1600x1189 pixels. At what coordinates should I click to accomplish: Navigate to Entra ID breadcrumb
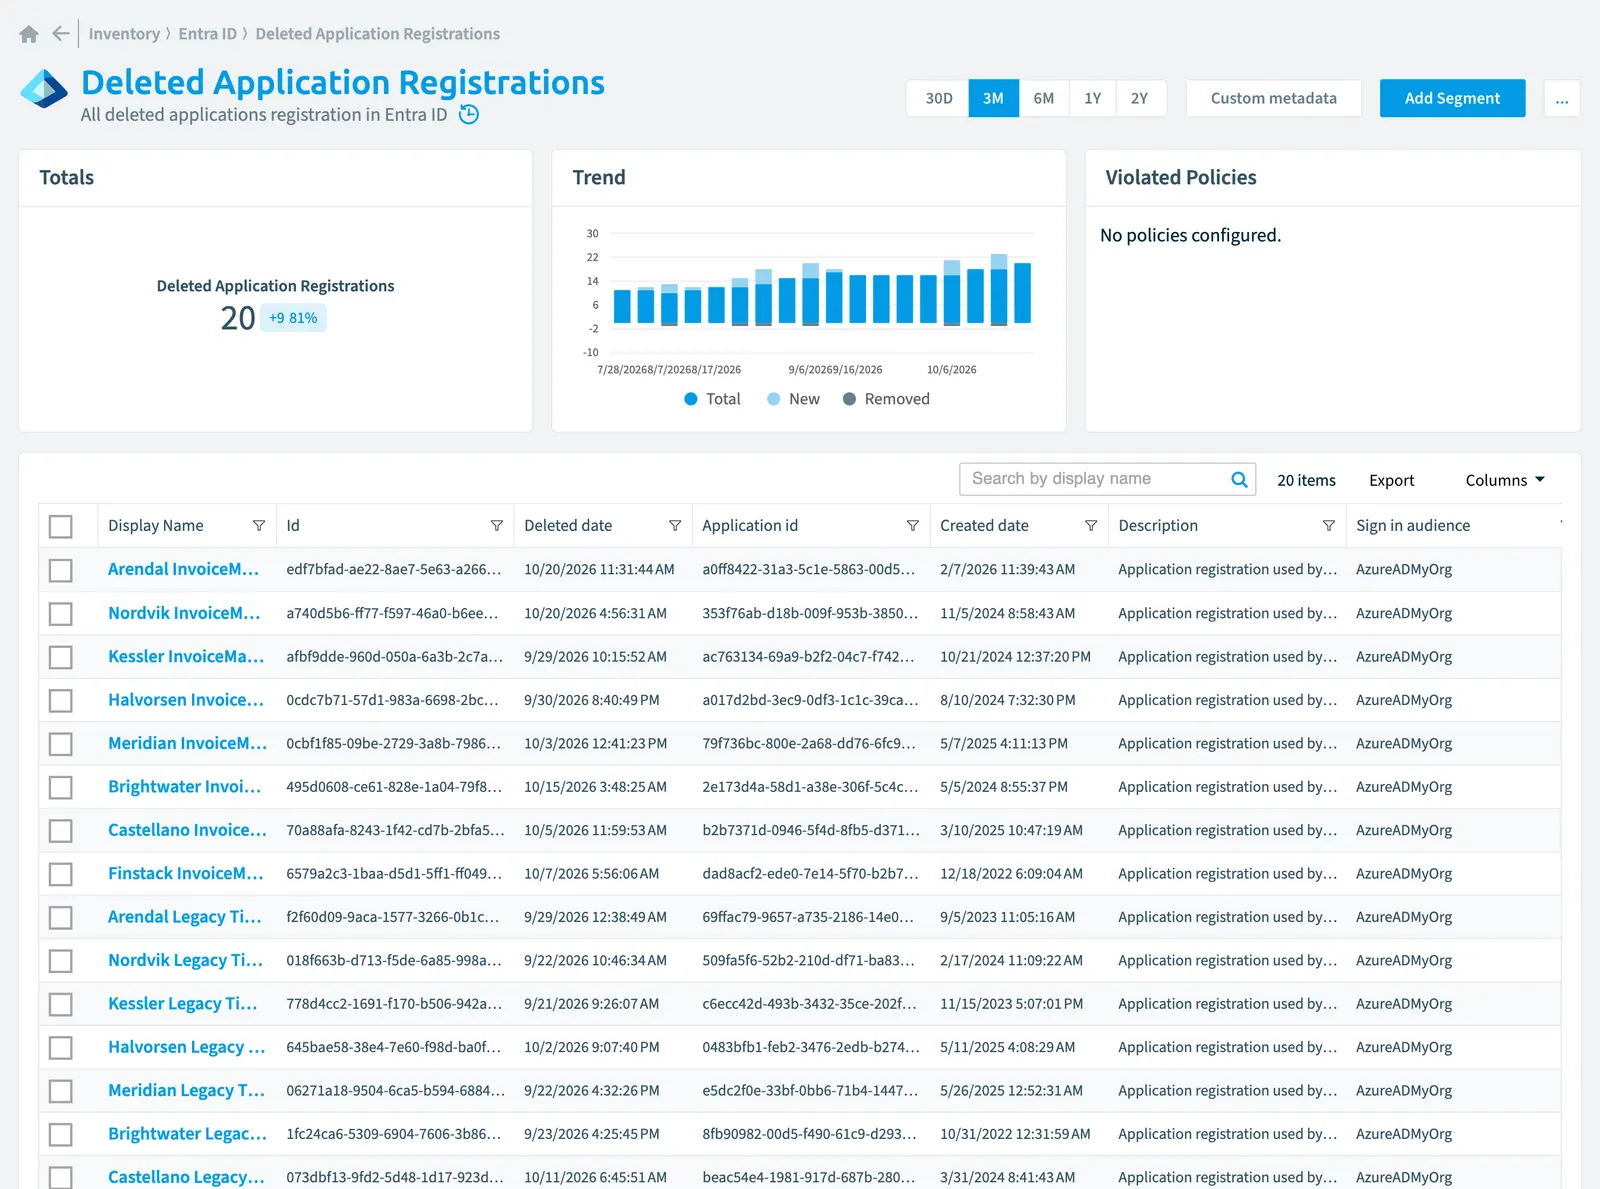point(207,34)
